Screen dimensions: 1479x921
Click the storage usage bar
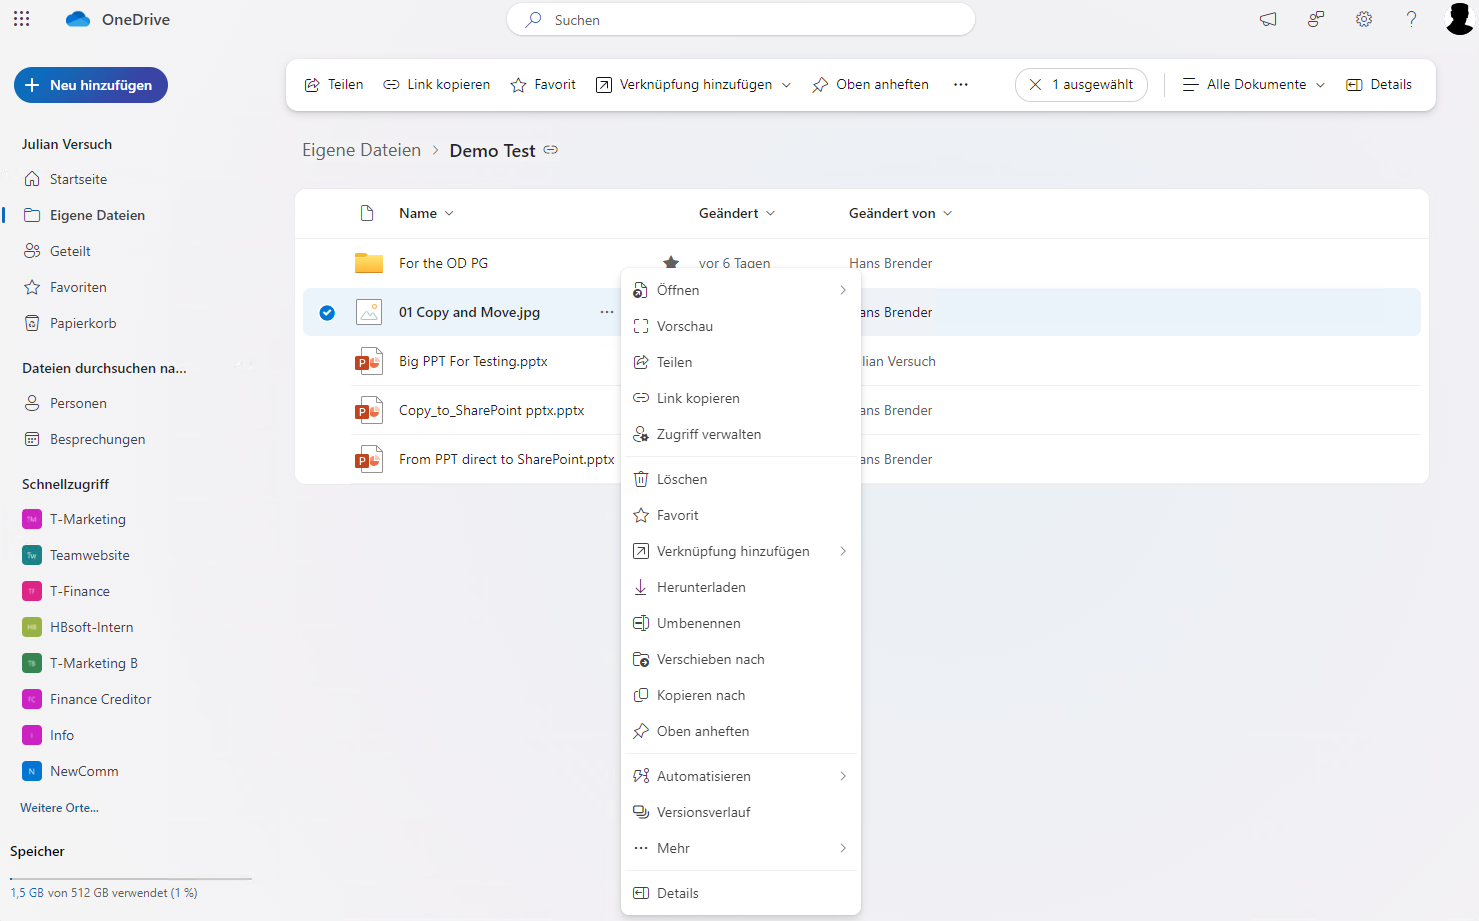pos(131,879)
